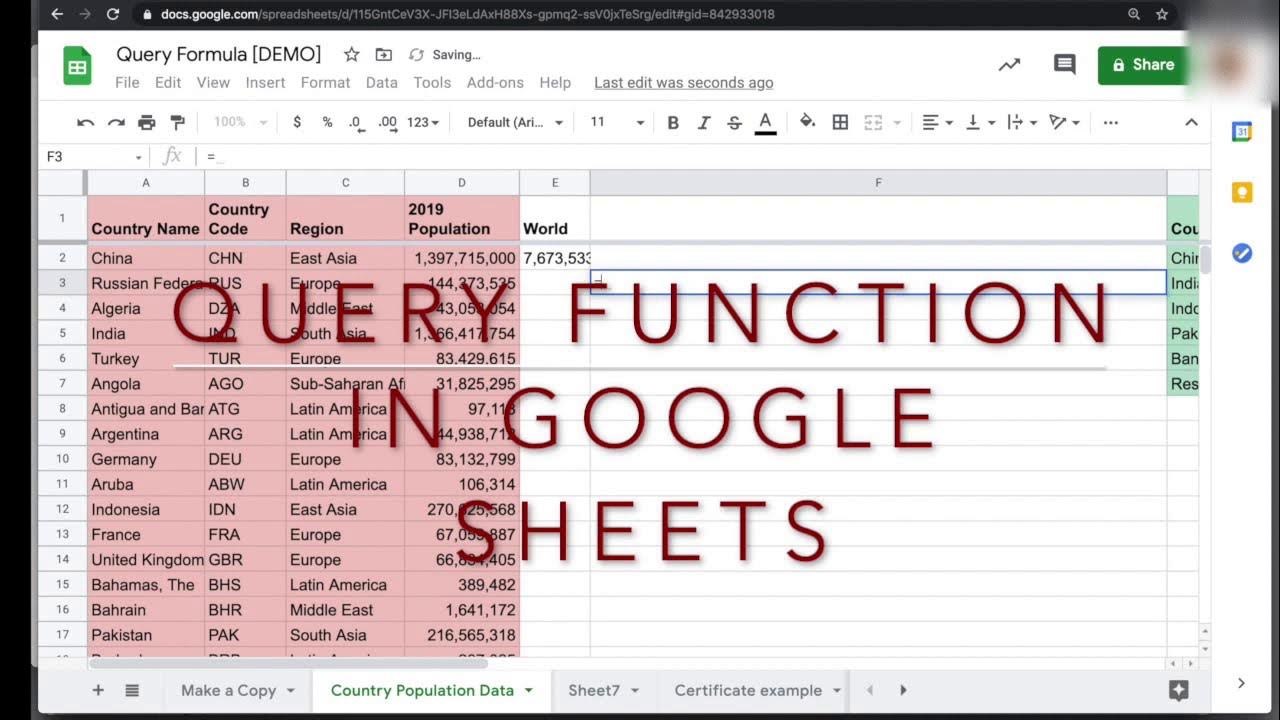
Task: Open the Add-ons menu
Action: [x=495, y=83]
